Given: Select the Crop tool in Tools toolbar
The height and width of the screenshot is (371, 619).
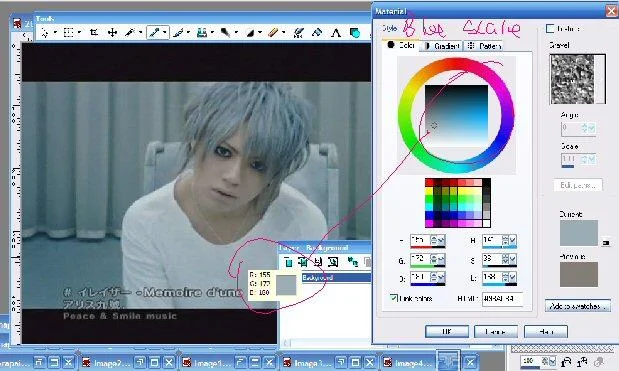Looking at the screenshot, I should point(94,32).
